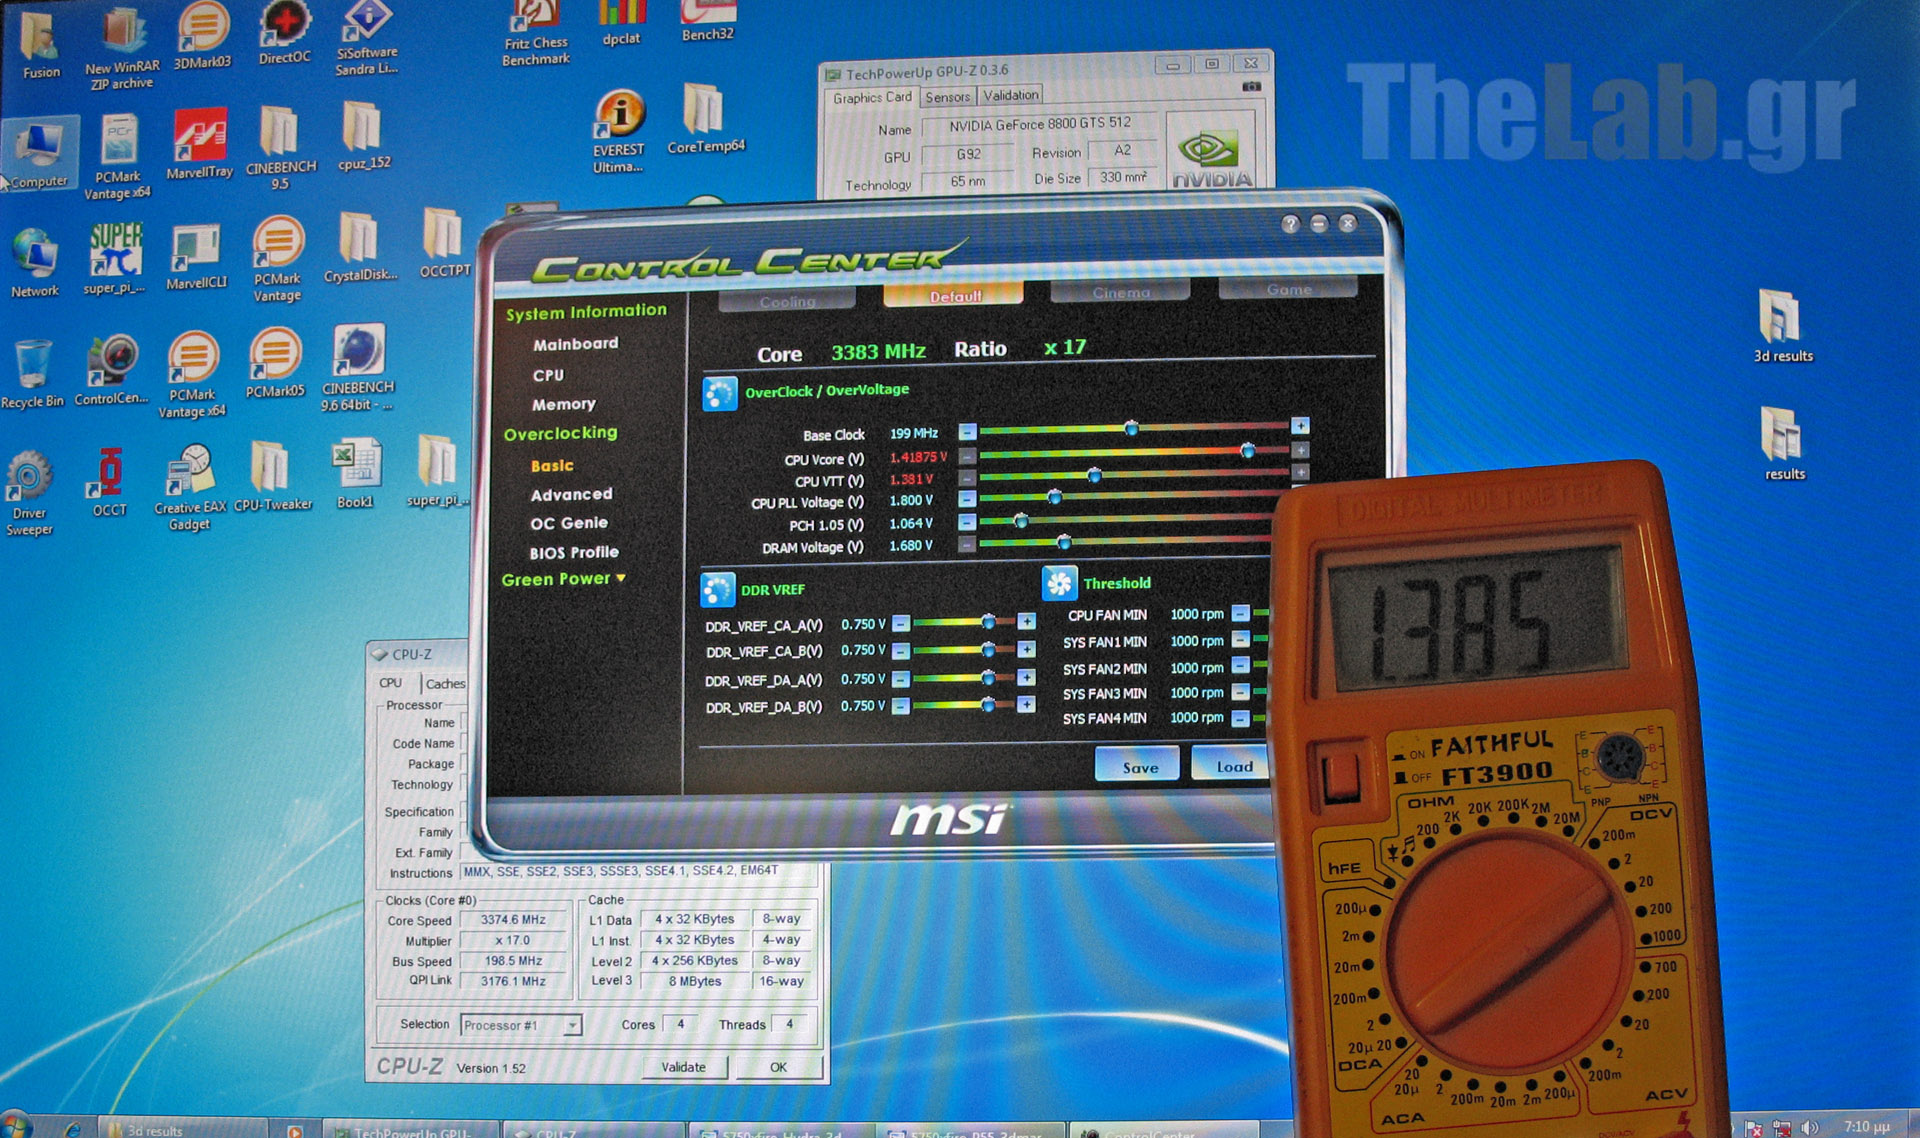Image resolution: width=1920 pixels, height=1138 pixels.
Task: Open the 3d results folder
Action: click(x=1783, y=325)
